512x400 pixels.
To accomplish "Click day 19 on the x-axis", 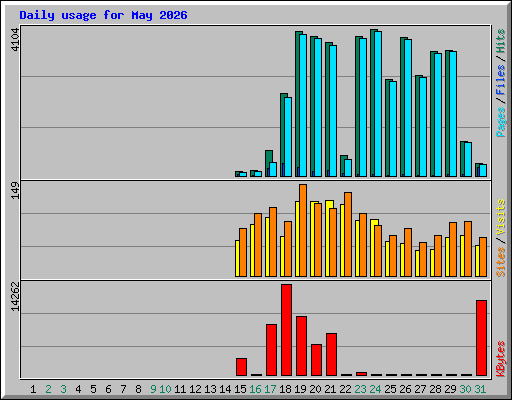I will tap(300, 389).
